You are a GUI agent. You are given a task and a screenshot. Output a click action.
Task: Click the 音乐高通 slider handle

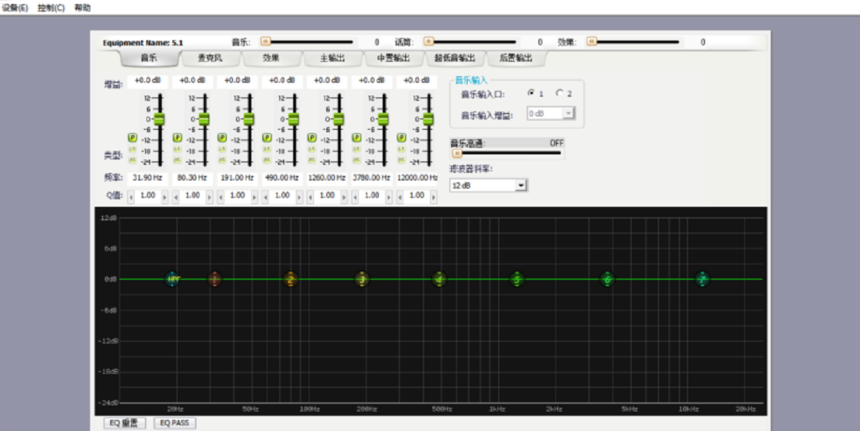click(456, 154)
